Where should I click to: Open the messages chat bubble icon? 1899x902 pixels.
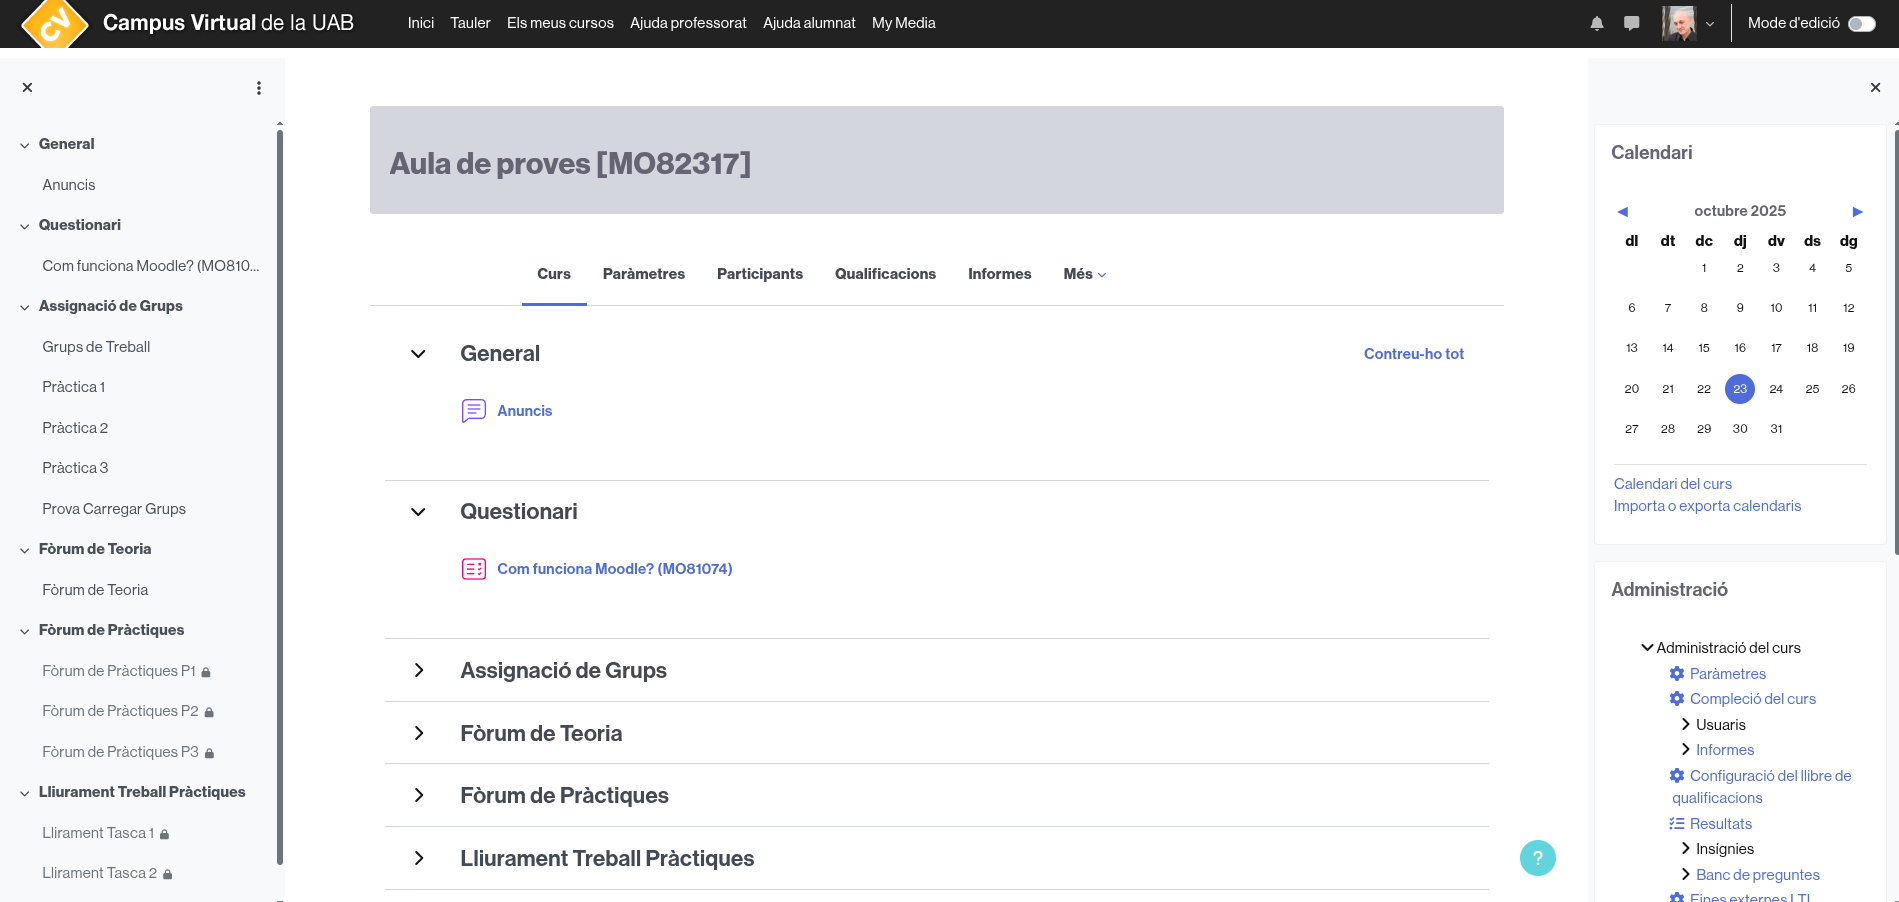point(1632,23)
